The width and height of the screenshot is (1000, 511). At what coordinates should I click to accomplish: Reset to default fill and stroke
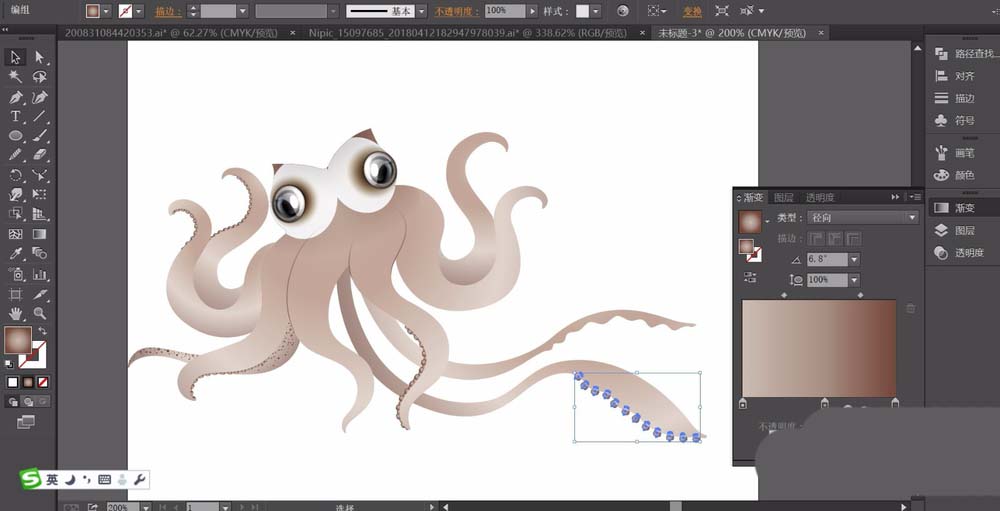point(10,364)
